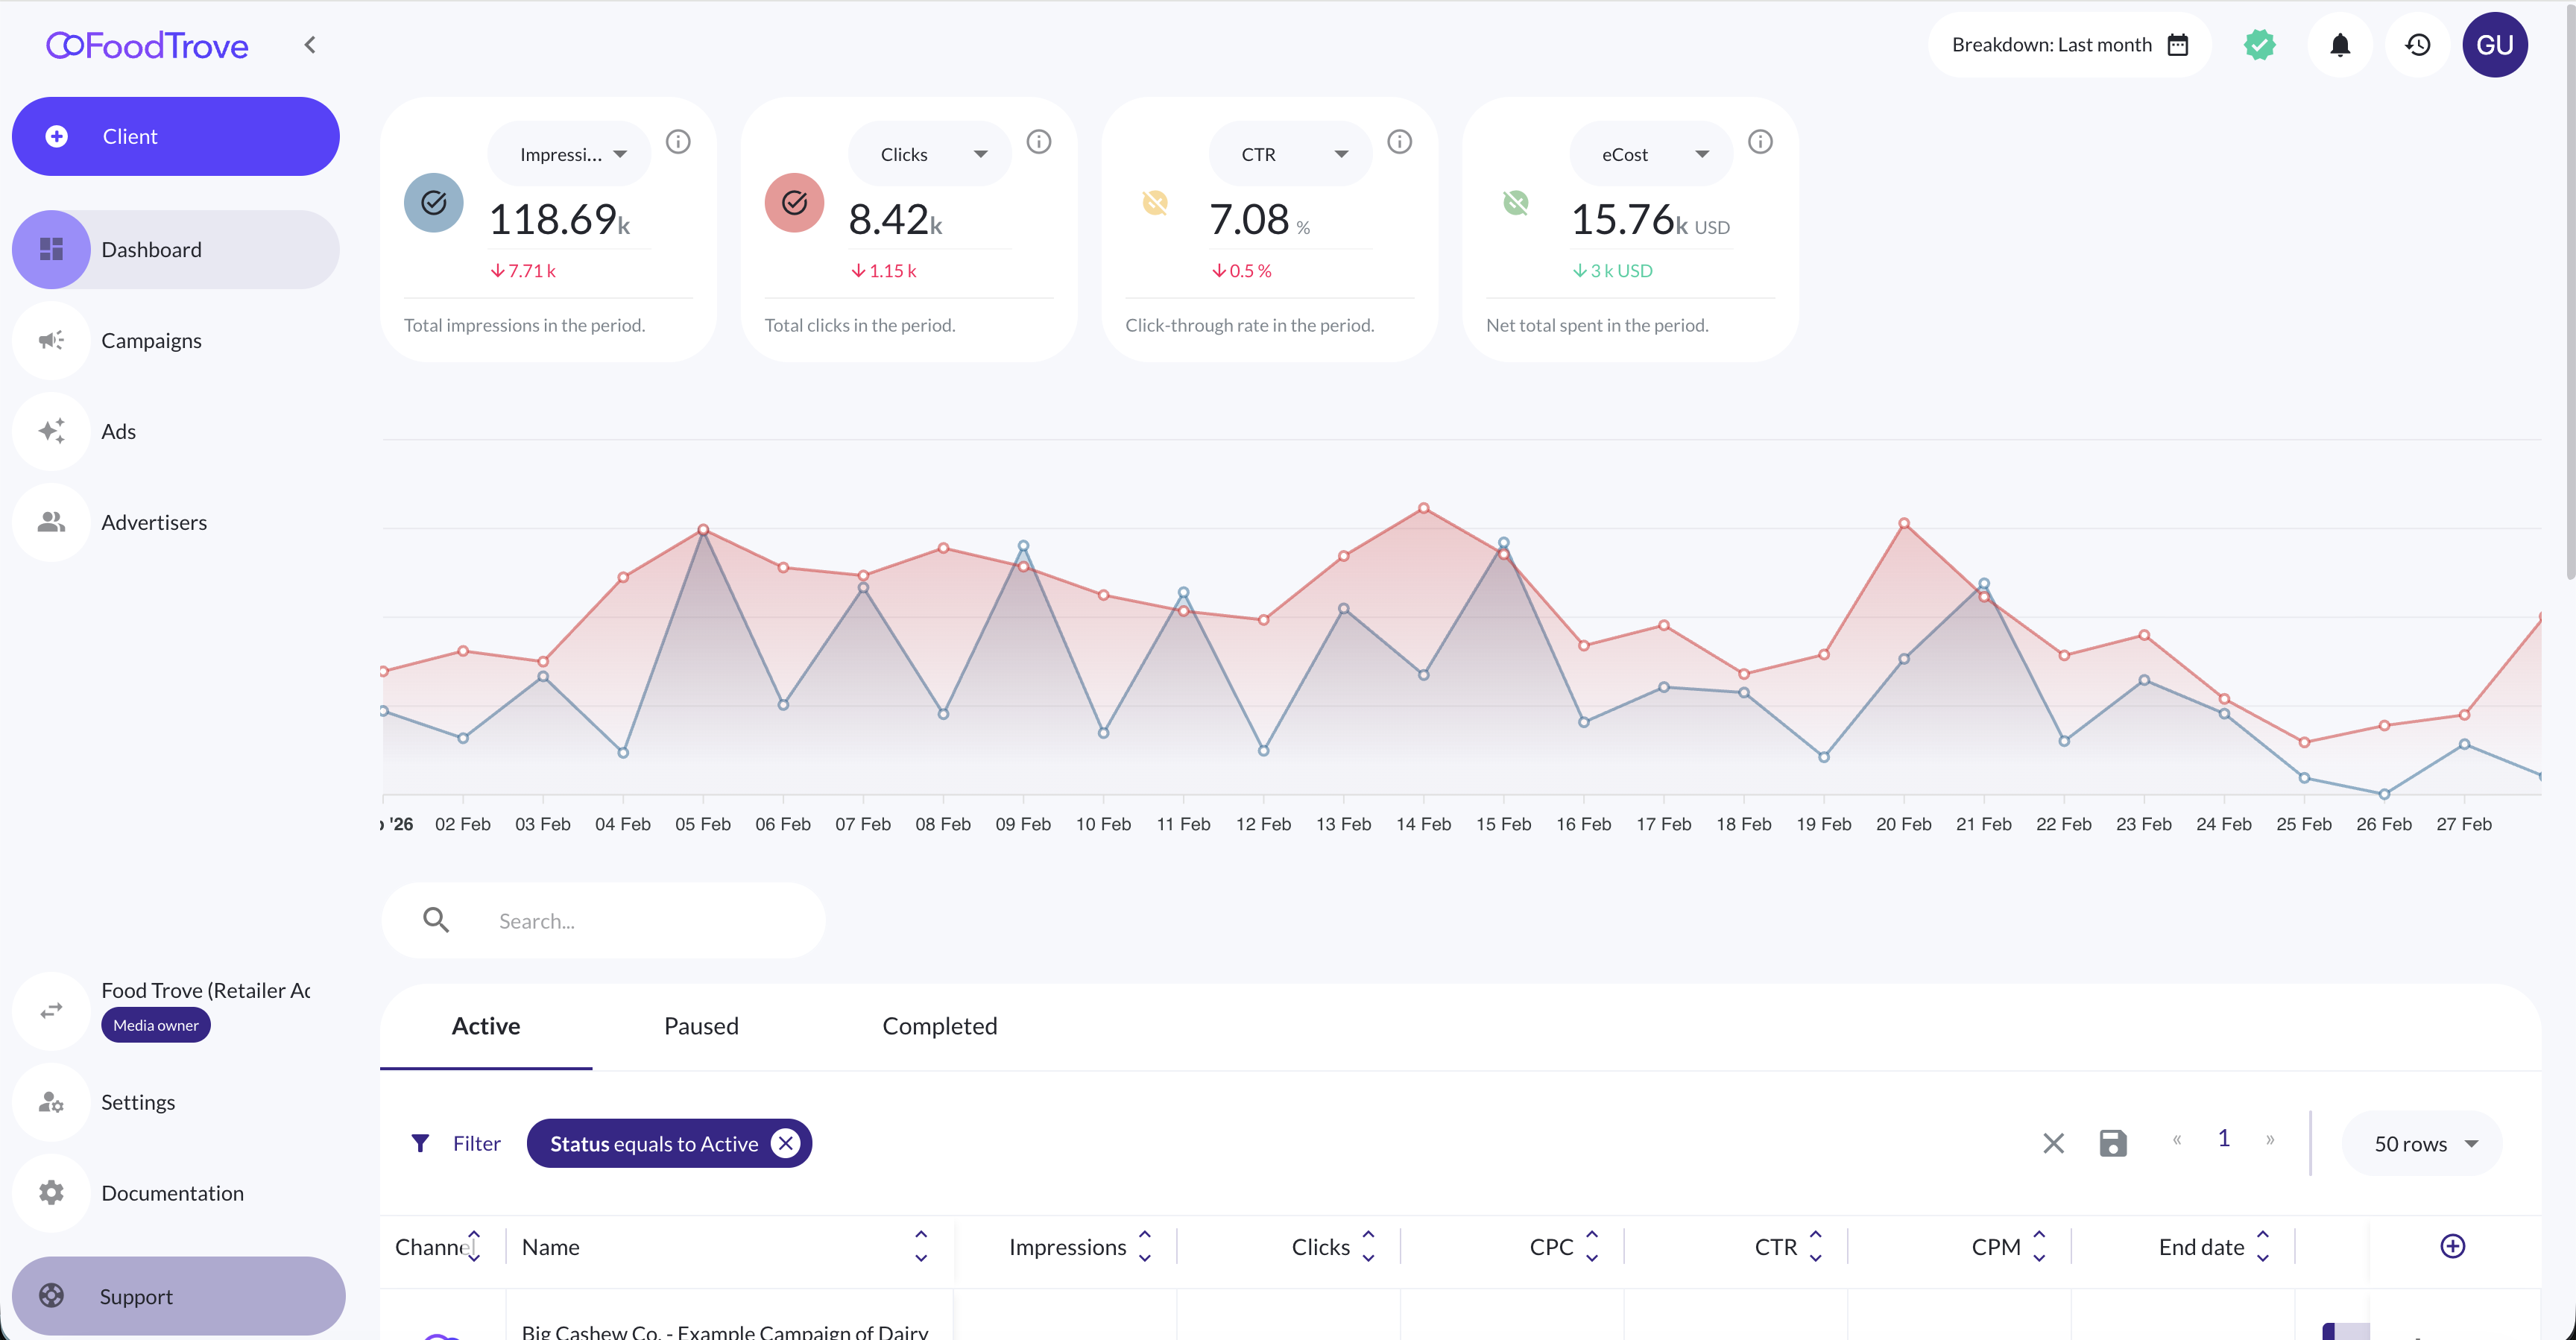This screenshot has width=2576, height=1340.
Task: Open Campaigns in the sidebar
Action: 151,341
